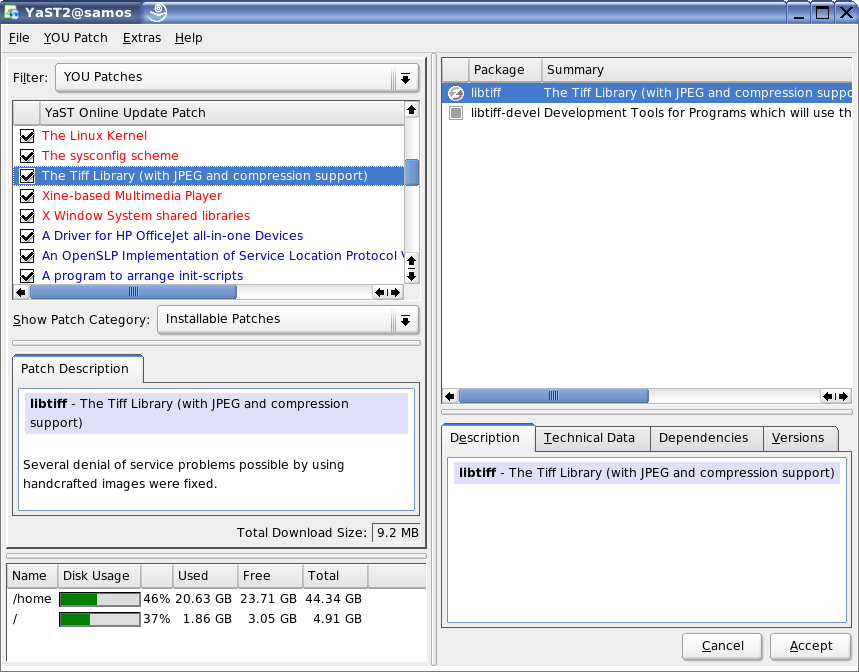The image size is (859, 672).
Task: Click package list right scroll arrow
Action: pos(844,396)
